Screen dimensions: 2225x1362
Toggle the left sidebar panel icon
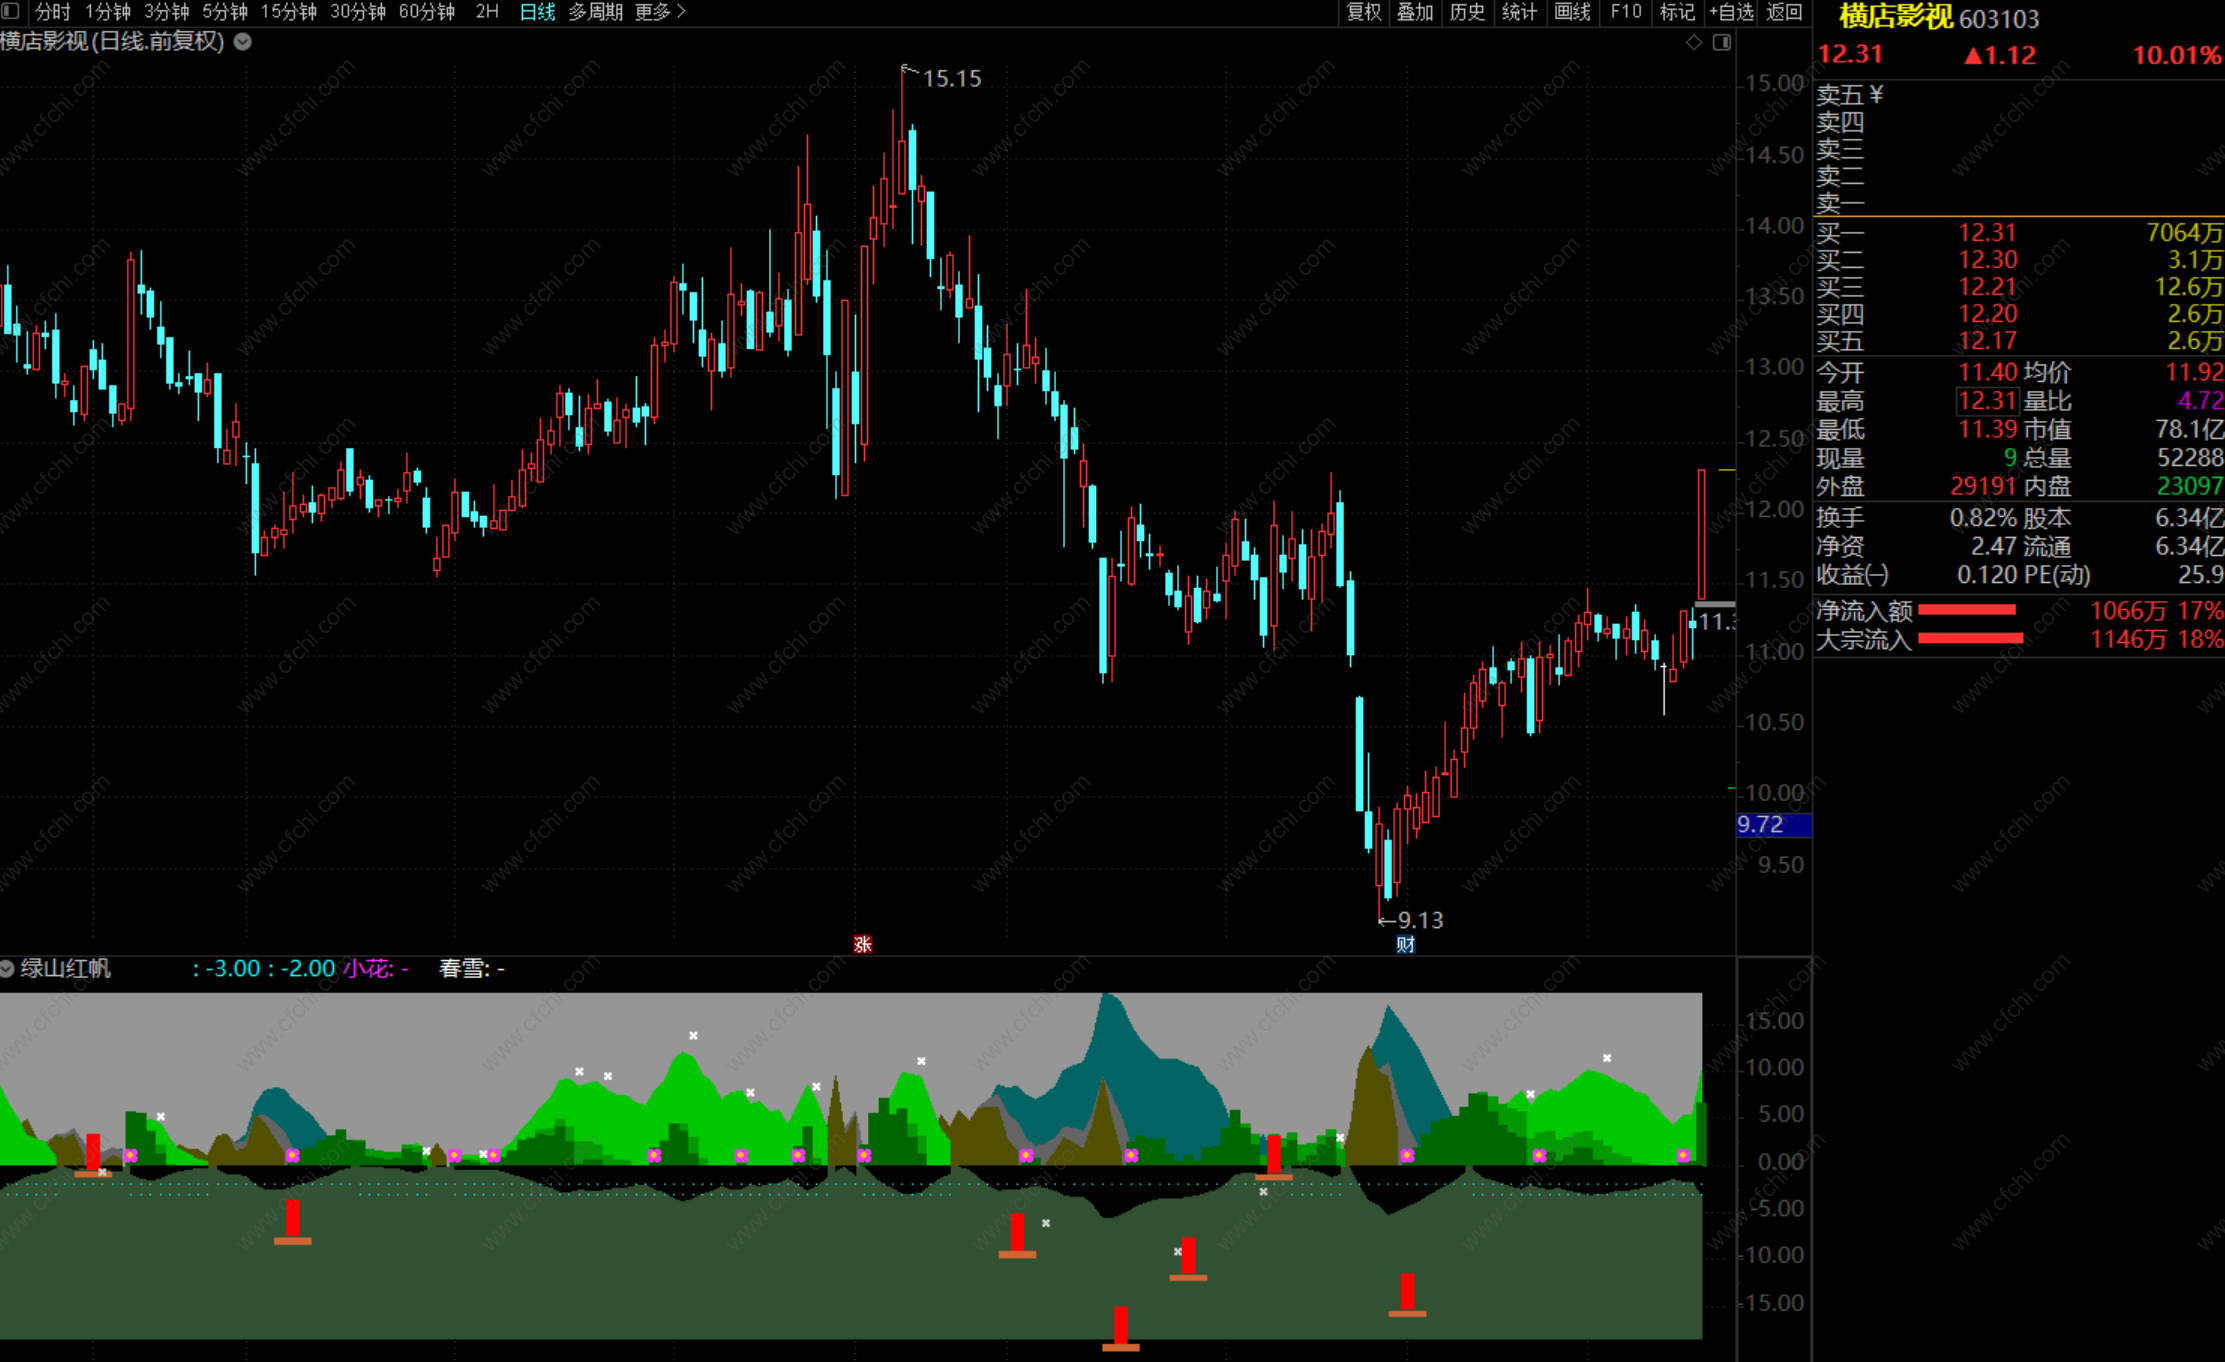pos(11,11)
